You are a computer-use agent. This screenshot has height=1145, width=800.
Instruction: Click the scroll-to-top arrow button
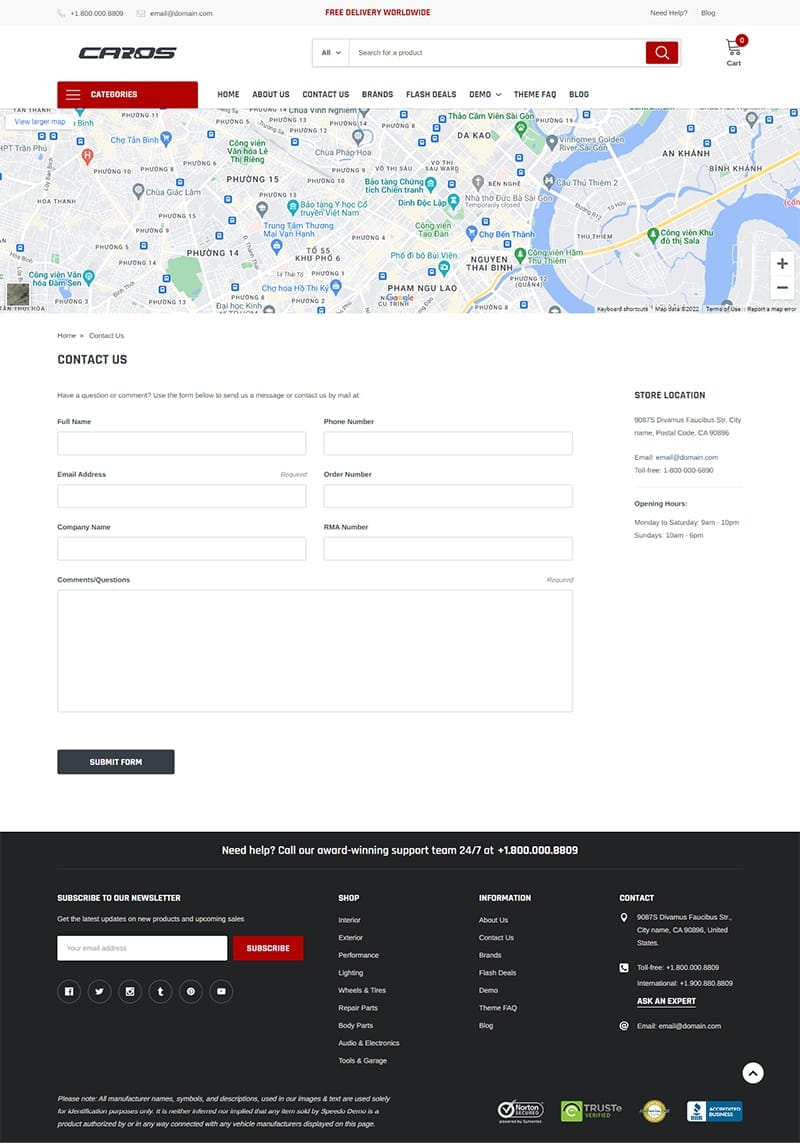tap(753, 1073)
